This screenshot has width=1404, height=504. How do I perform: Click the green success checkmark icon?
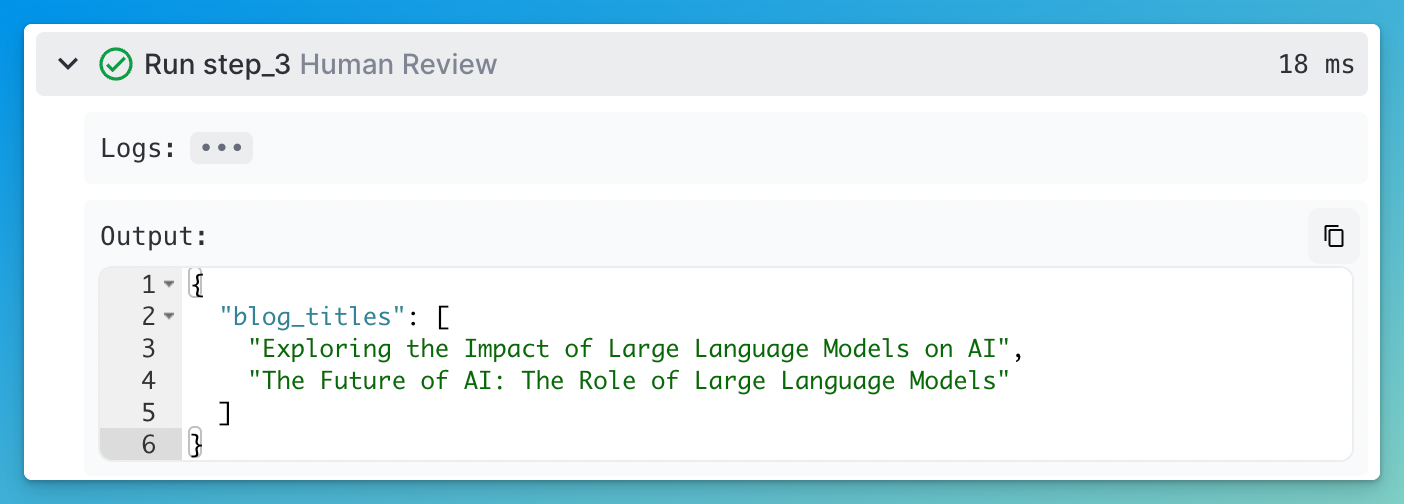pyautogui.click(x=116, y=65)
